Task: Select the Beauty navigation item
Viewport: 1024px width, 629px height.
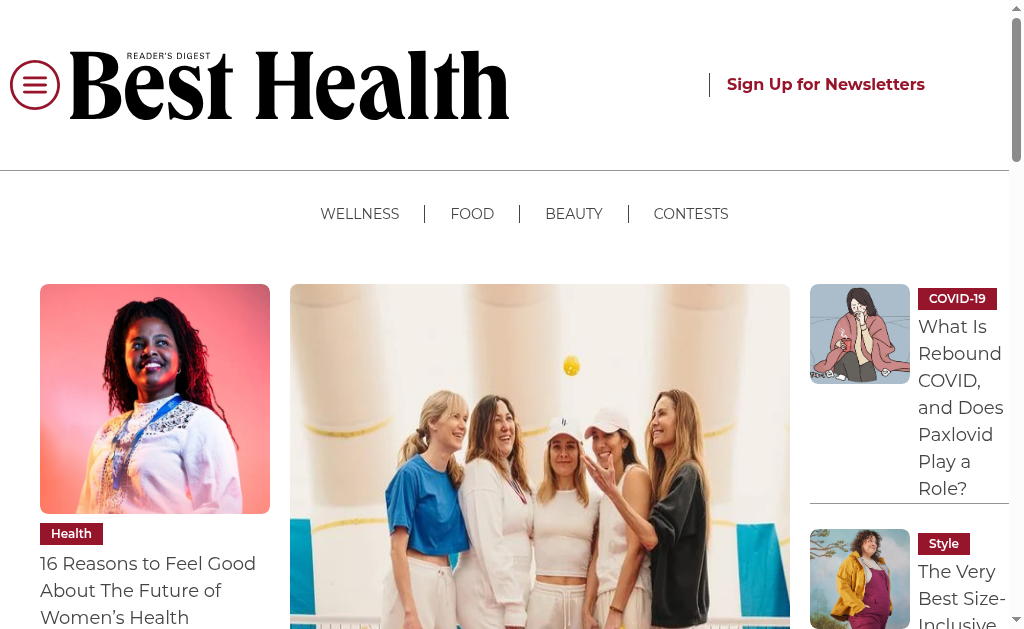Action: (x=574, y=214)
